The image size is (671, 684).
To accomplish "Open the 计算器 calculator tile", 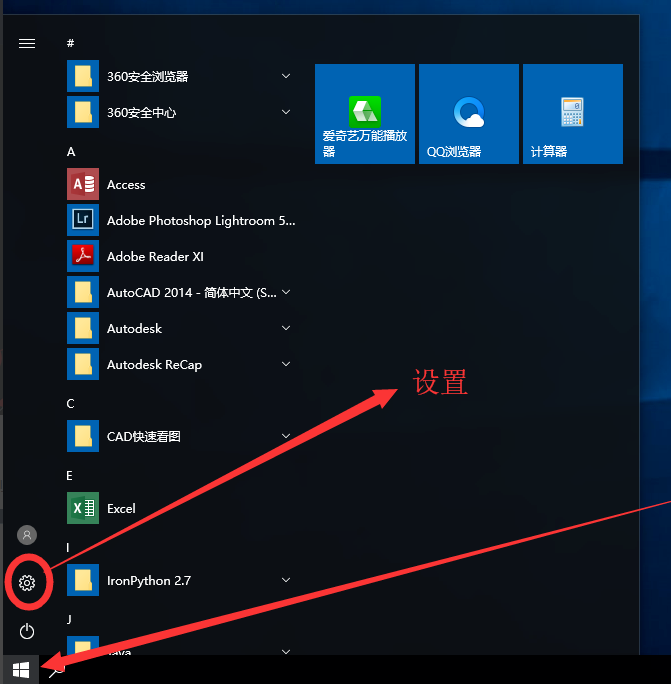I will (573, 114).
